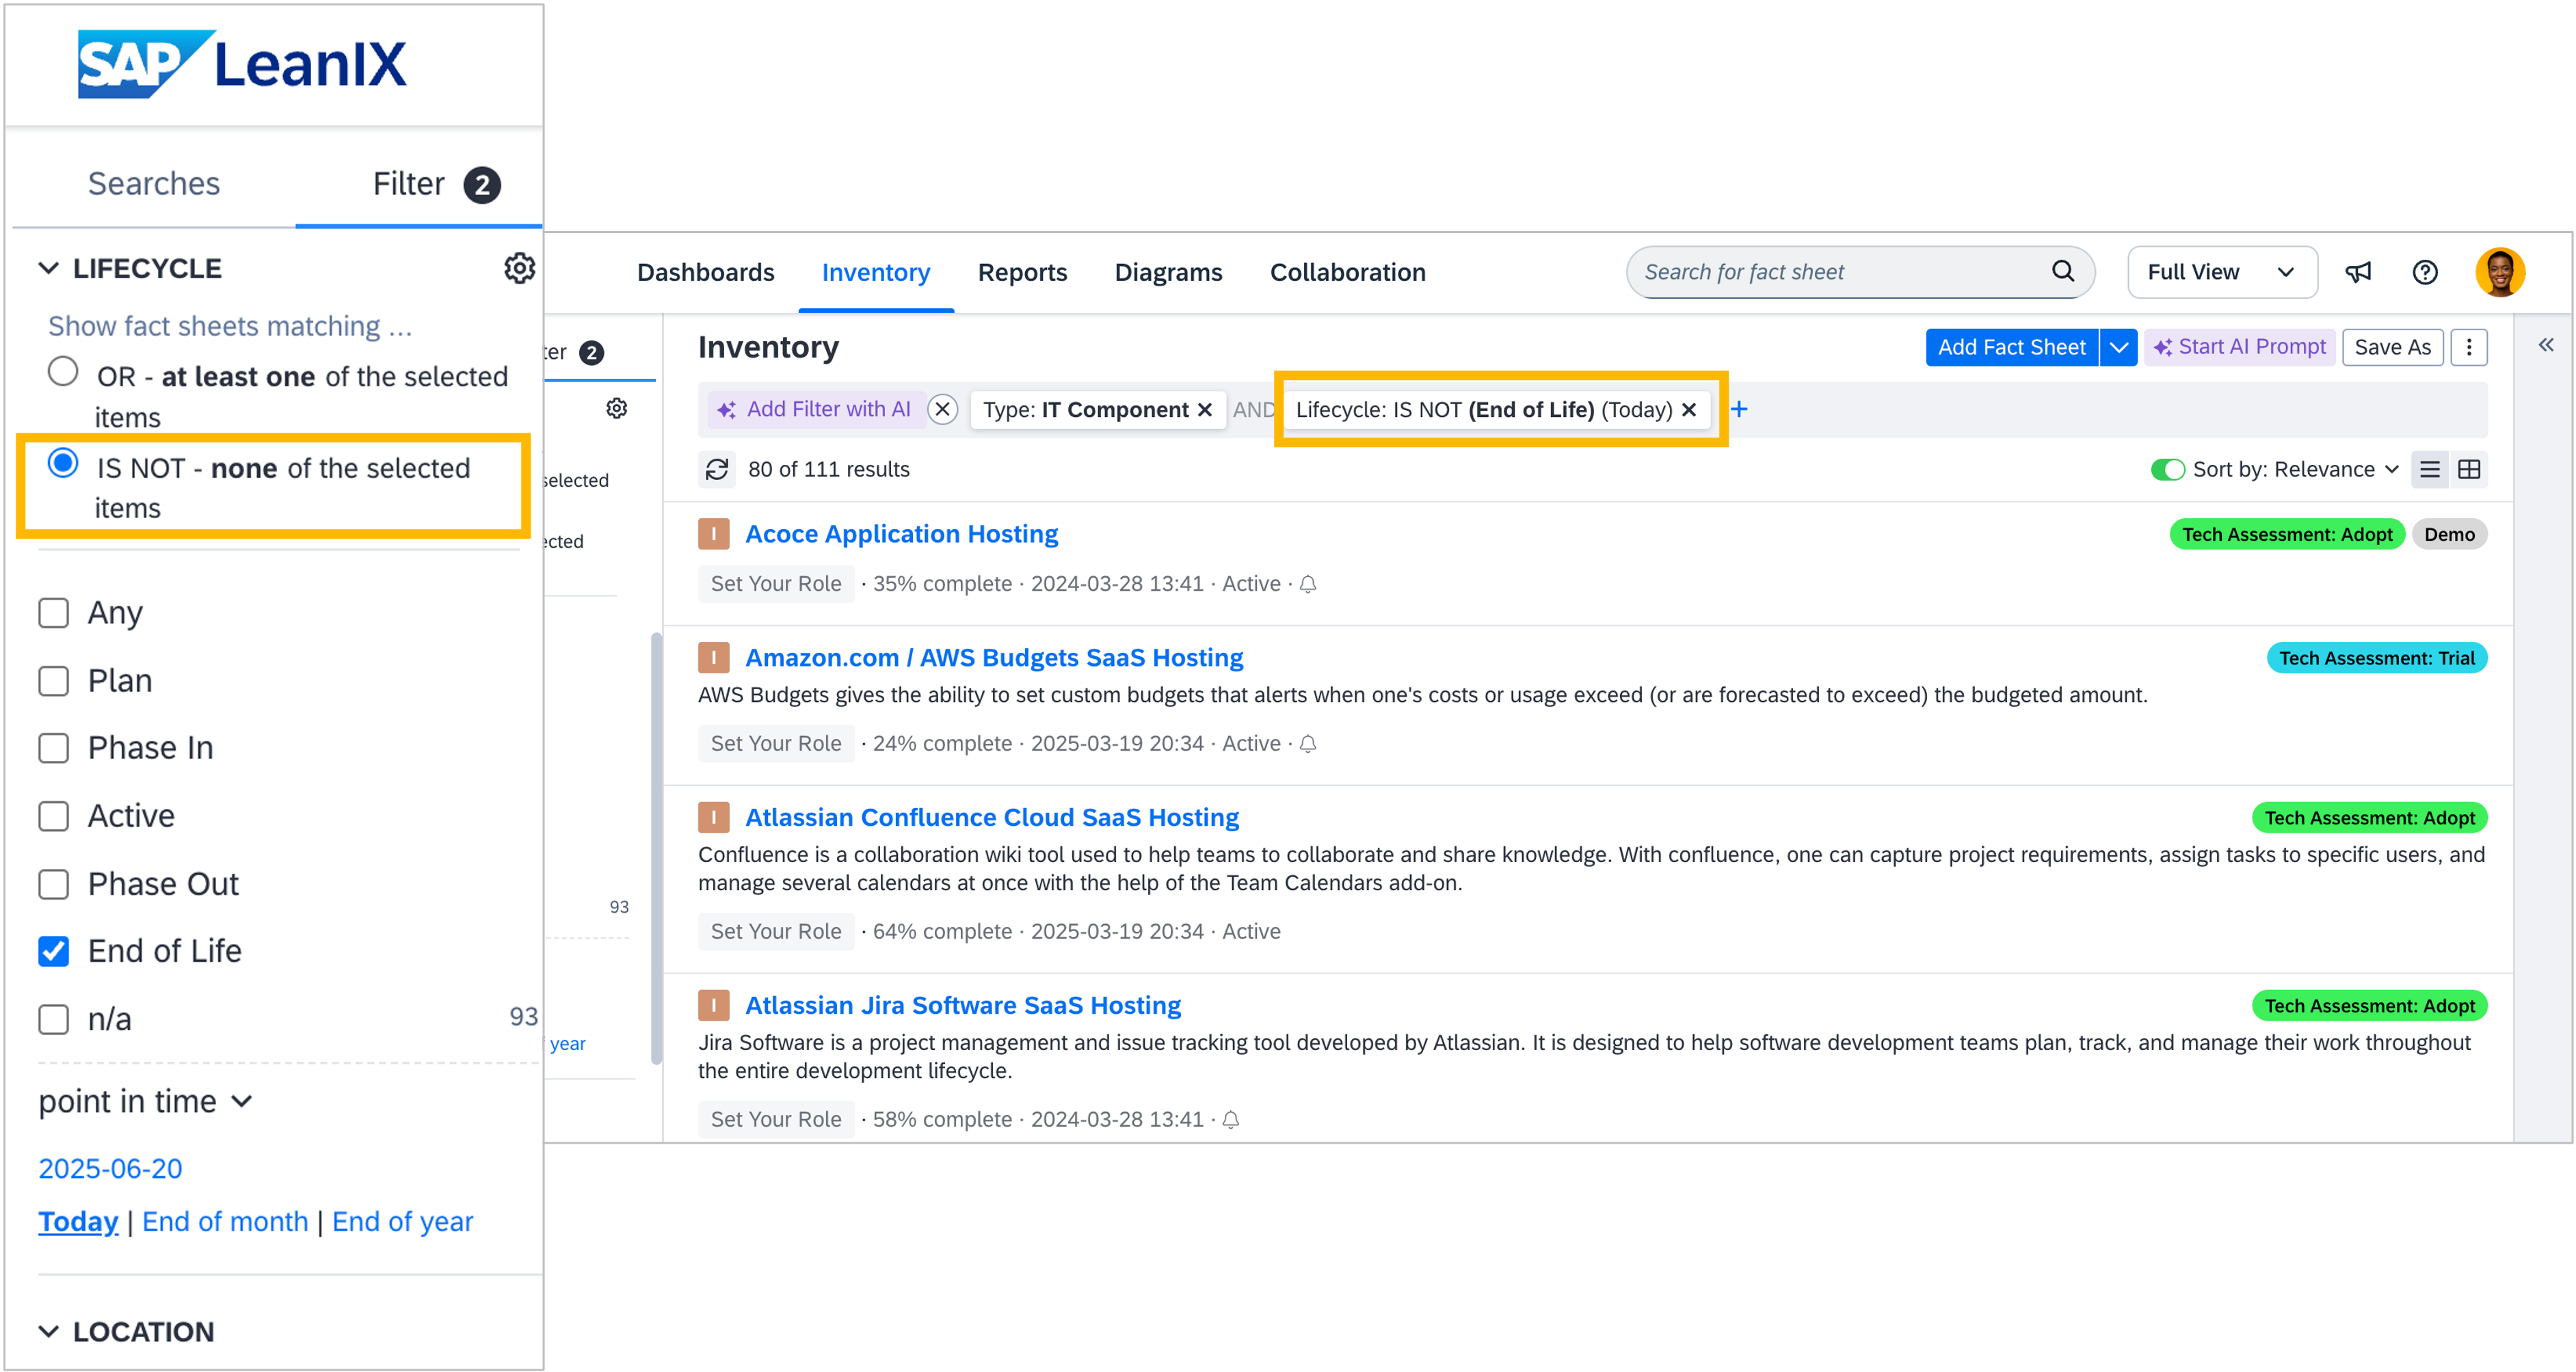Check the Any lifecycle checkbox

[54, 613]
